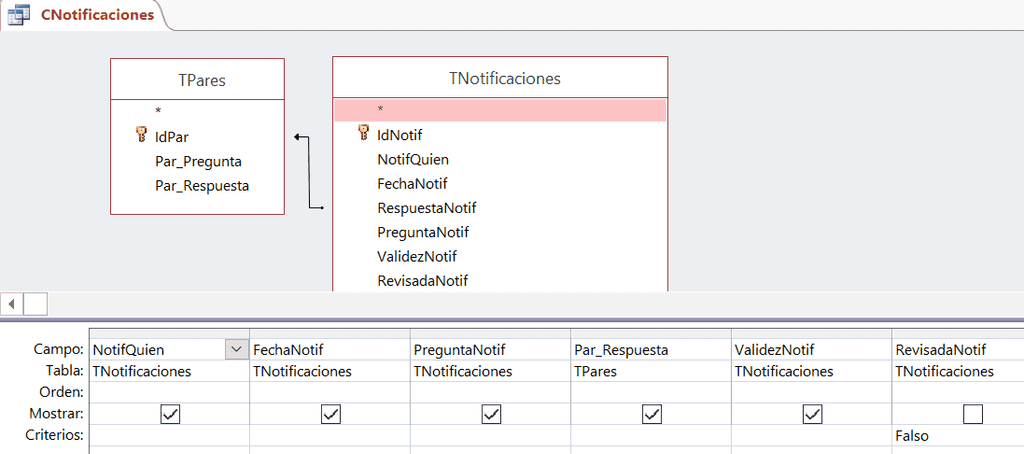Select the RespuestaNotif field in the table list
This screenshot has width=1024, height=454.
pos(426,208)
